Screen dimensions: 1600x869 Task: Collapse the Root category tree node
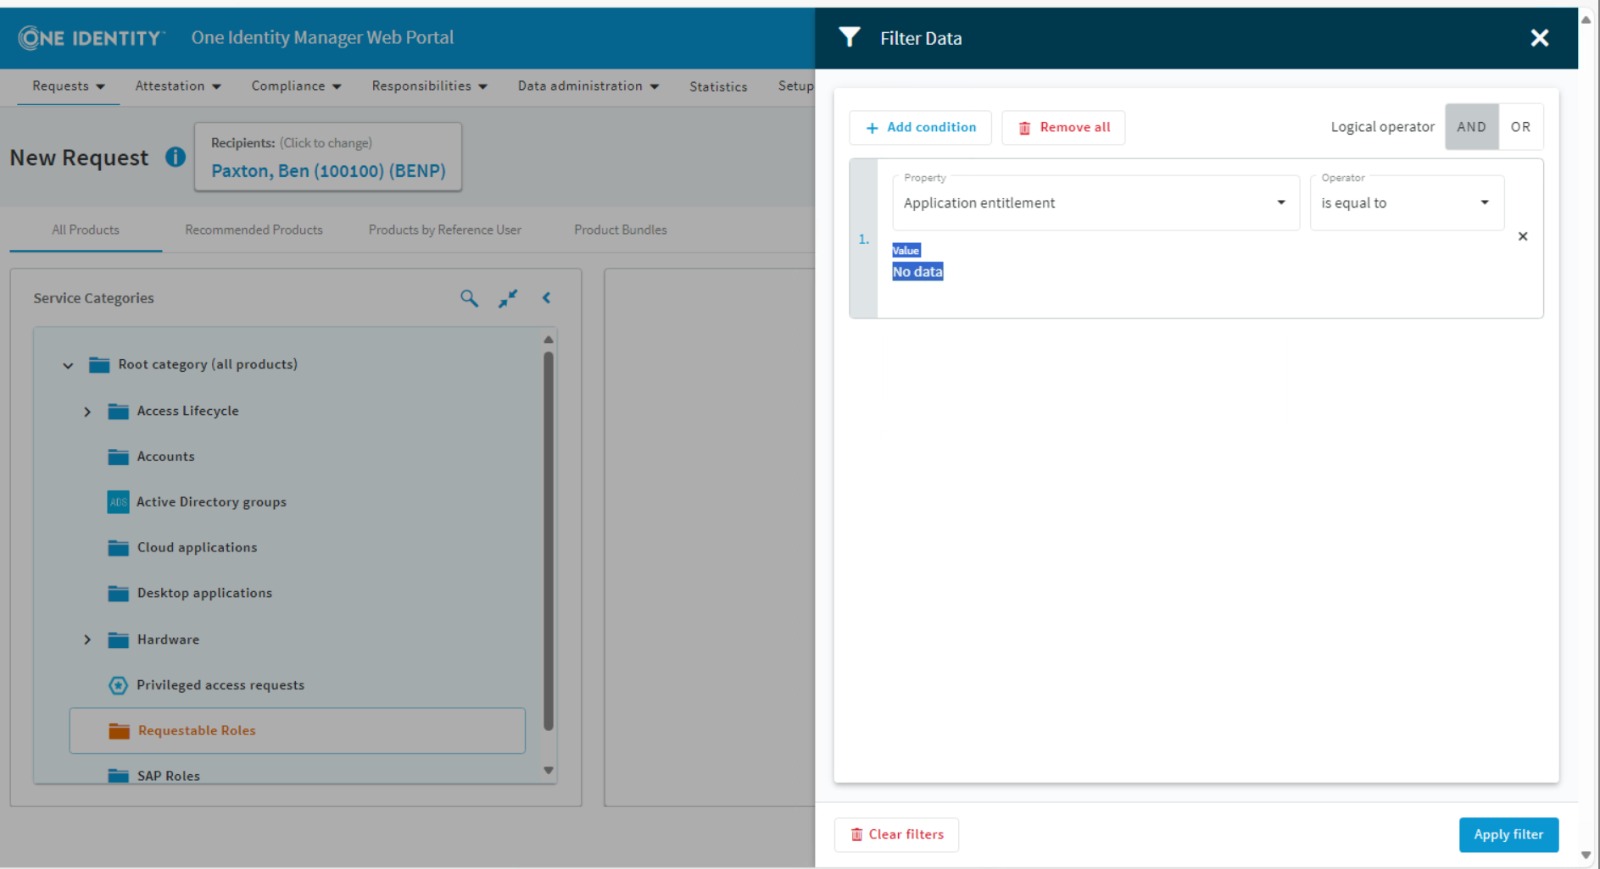click(68, 365)
